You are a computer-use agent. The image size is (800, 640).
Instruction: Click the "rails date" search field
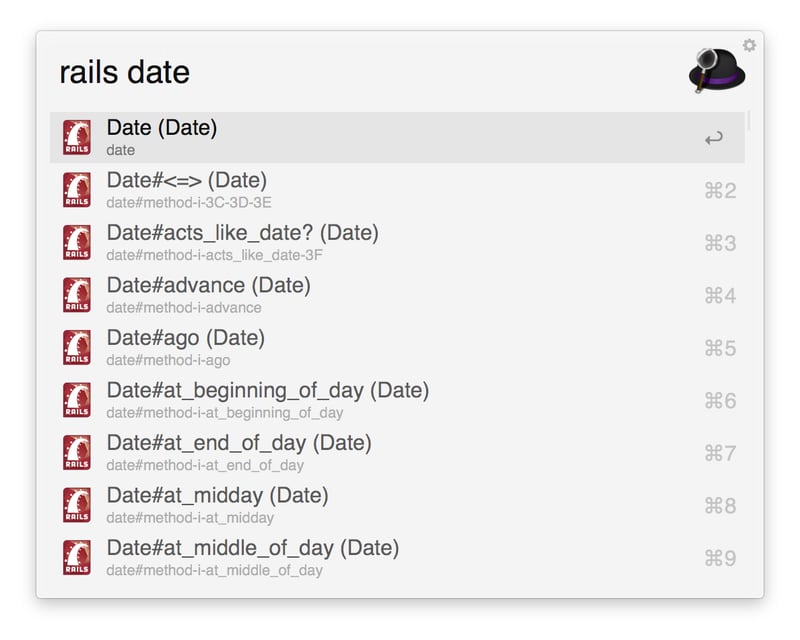pos(124,72)
